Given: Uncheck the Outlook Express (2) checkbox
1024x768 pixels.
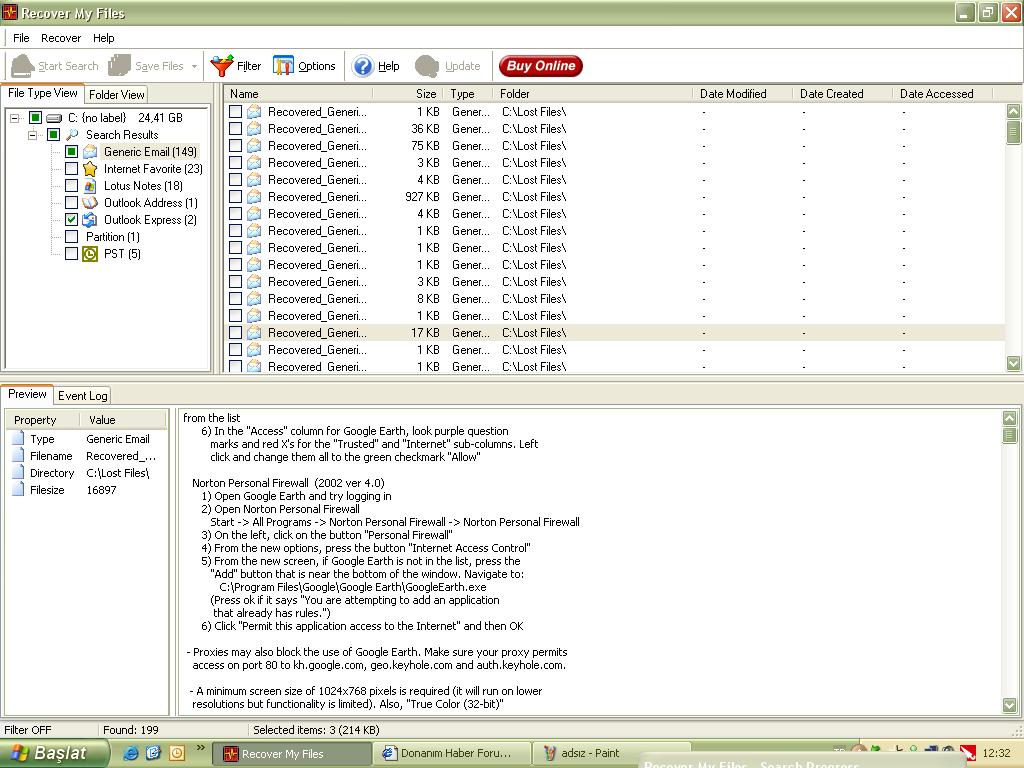Looking at the screenshot, I should [71, 219].
